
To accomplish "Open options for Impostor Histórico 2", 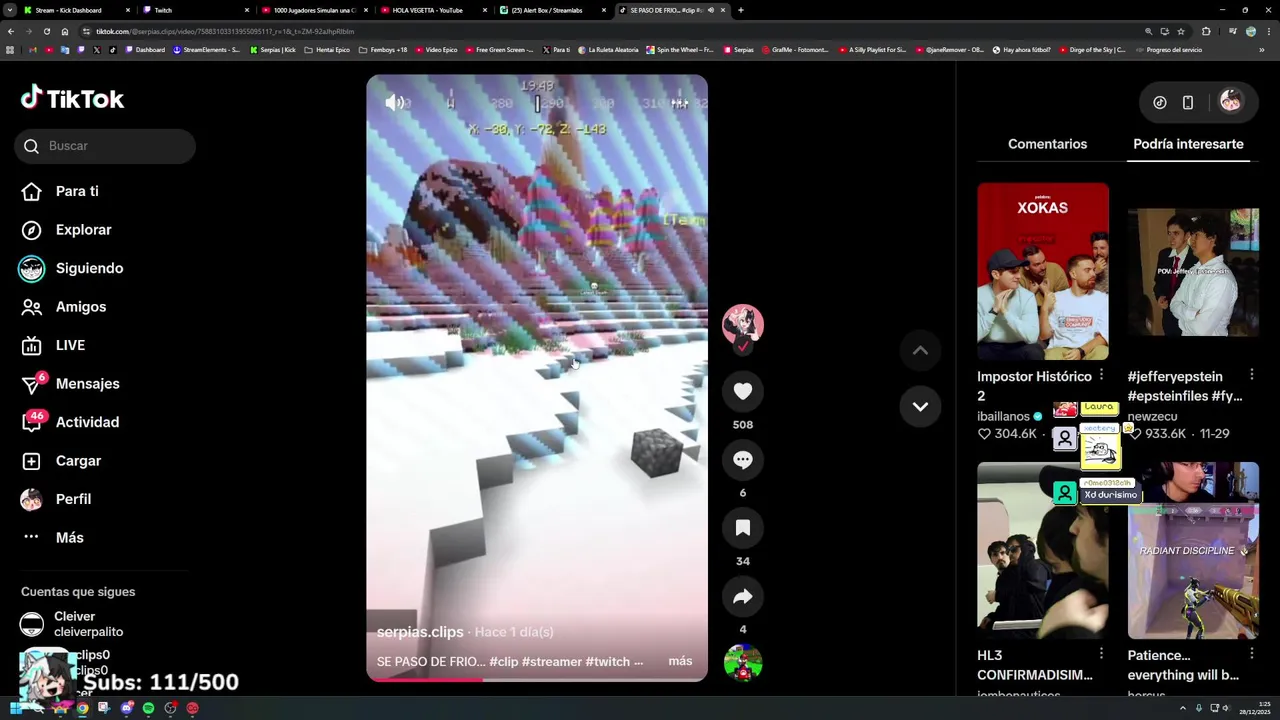I will click(x=1101, y=375).
